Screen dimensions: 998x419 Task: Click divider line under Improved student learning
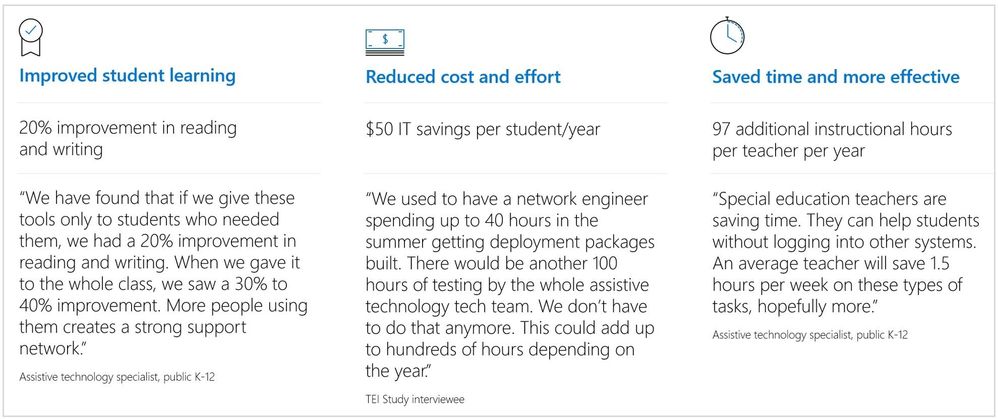[x=170, y=103]
